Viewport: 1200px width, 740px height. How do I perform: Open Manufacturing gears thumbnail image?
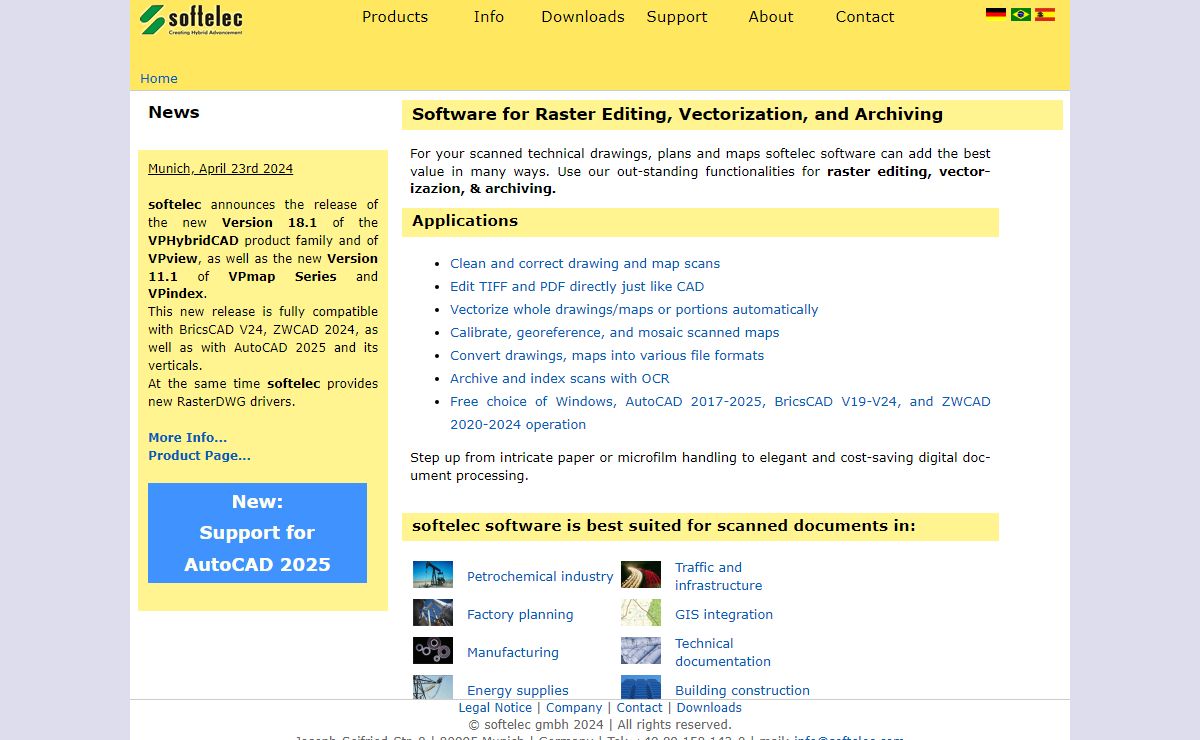433,651
